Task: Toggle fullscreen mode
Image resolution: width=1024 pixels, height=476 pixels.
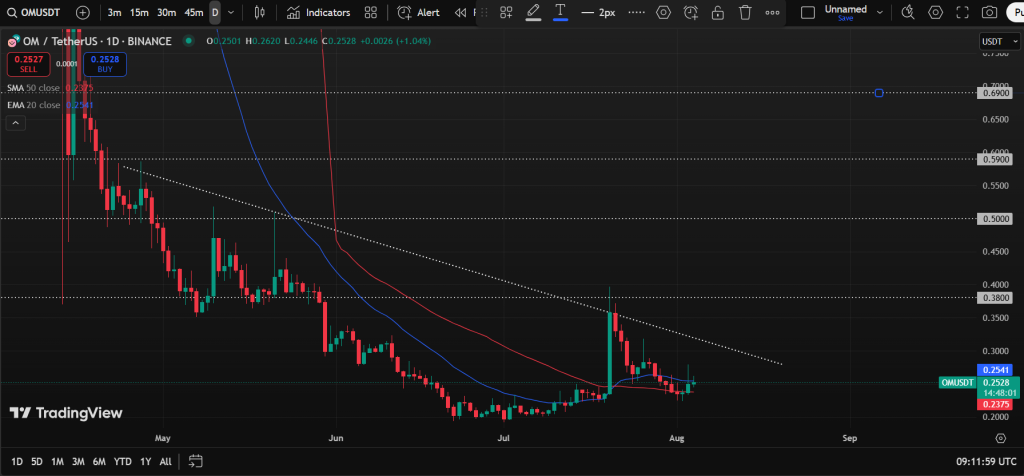Action: point(963,12)
